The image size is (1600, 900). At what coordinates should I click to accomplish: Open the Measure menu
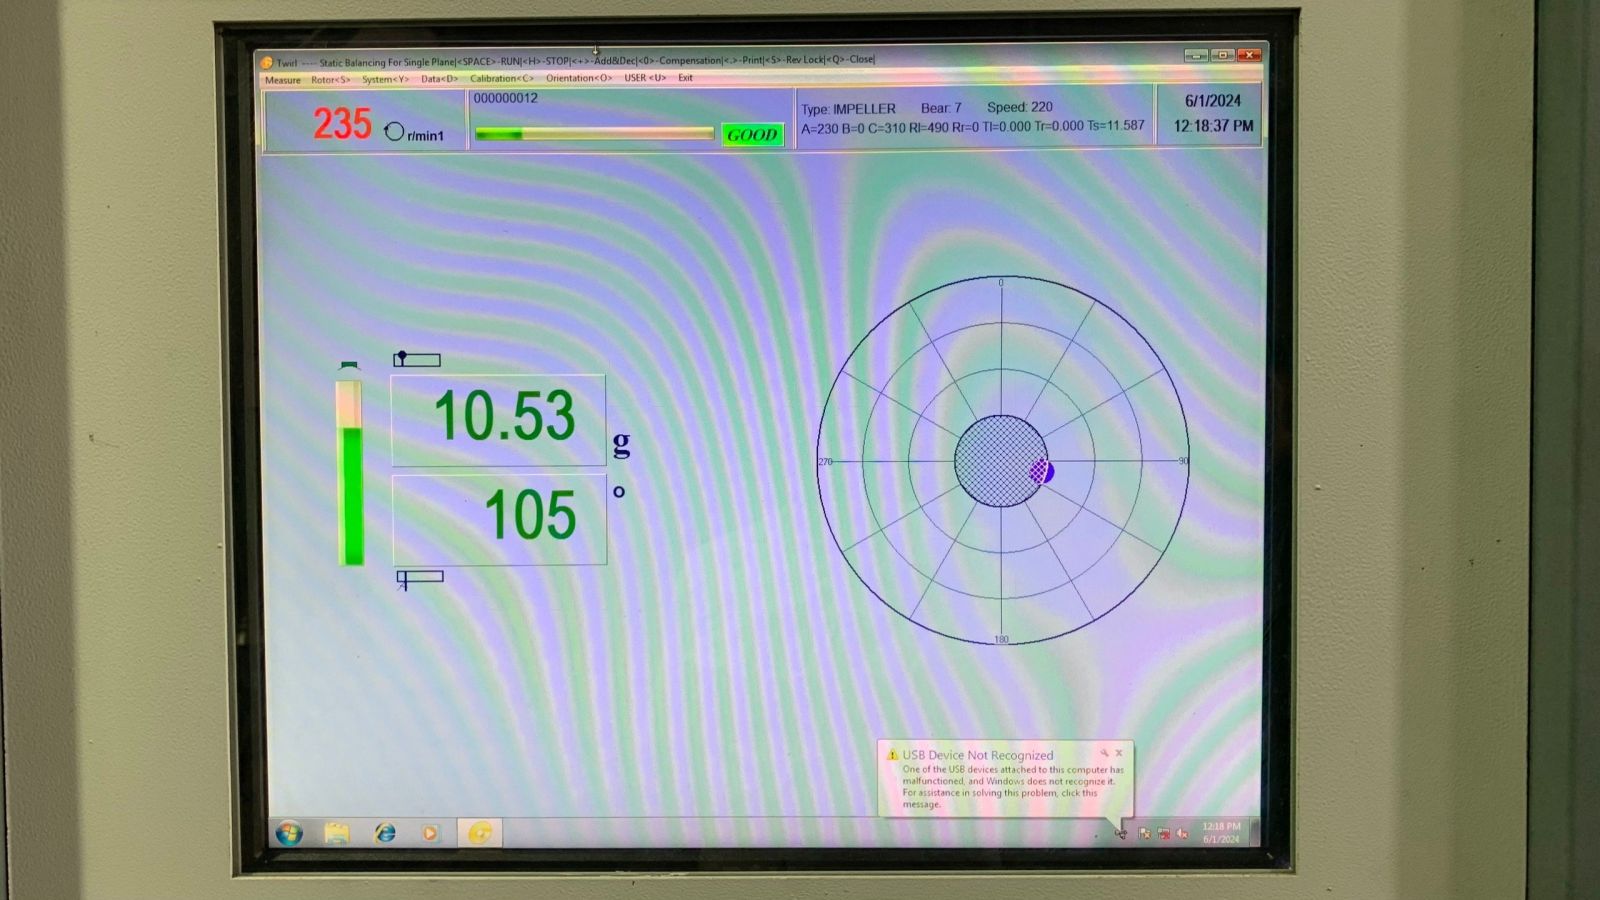[x=282, y=80]
